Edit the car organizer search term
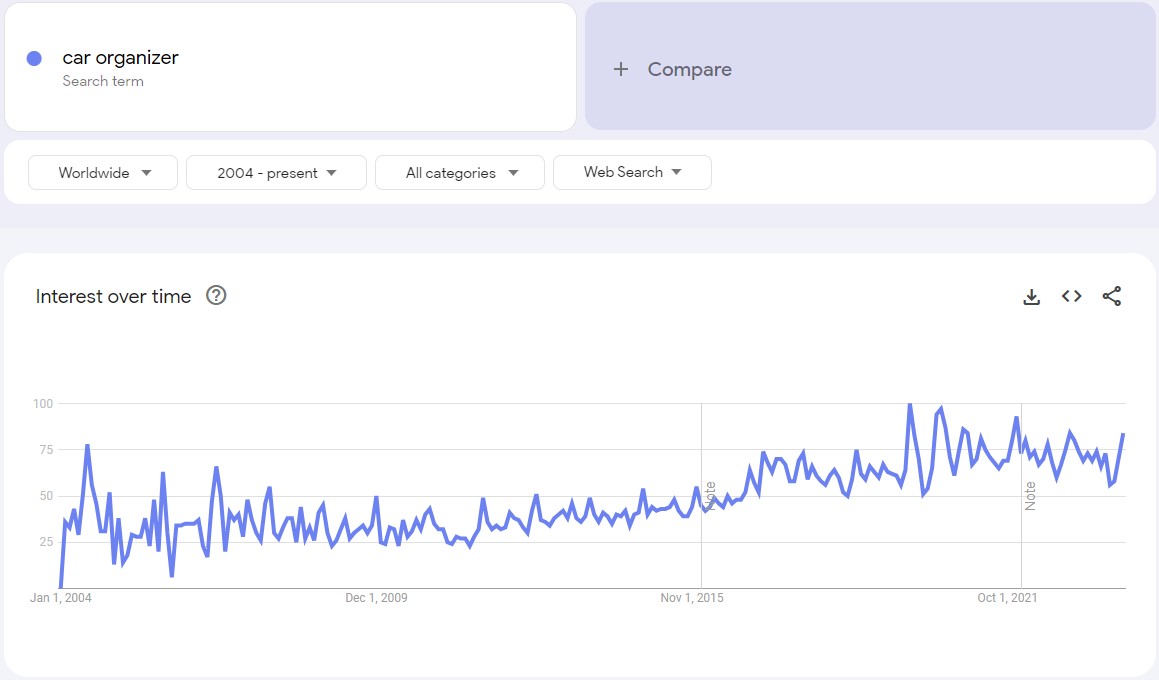The height and width of the screenshot is (680, 1159). point(120,58)
